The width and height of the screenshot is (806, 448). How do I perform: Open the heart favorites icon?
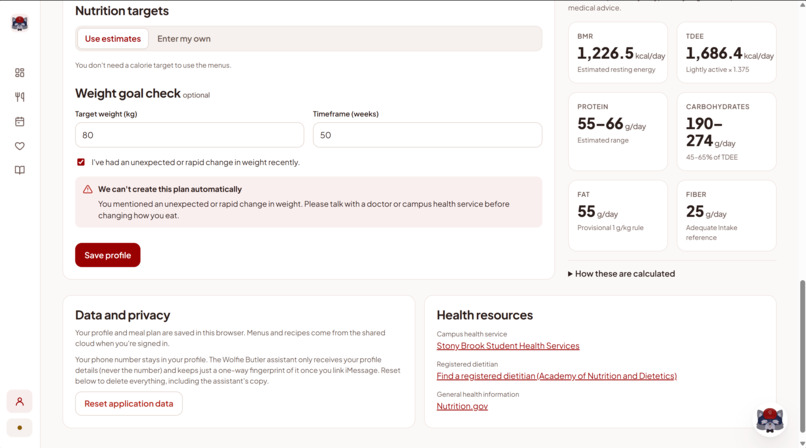coord(20,146)
